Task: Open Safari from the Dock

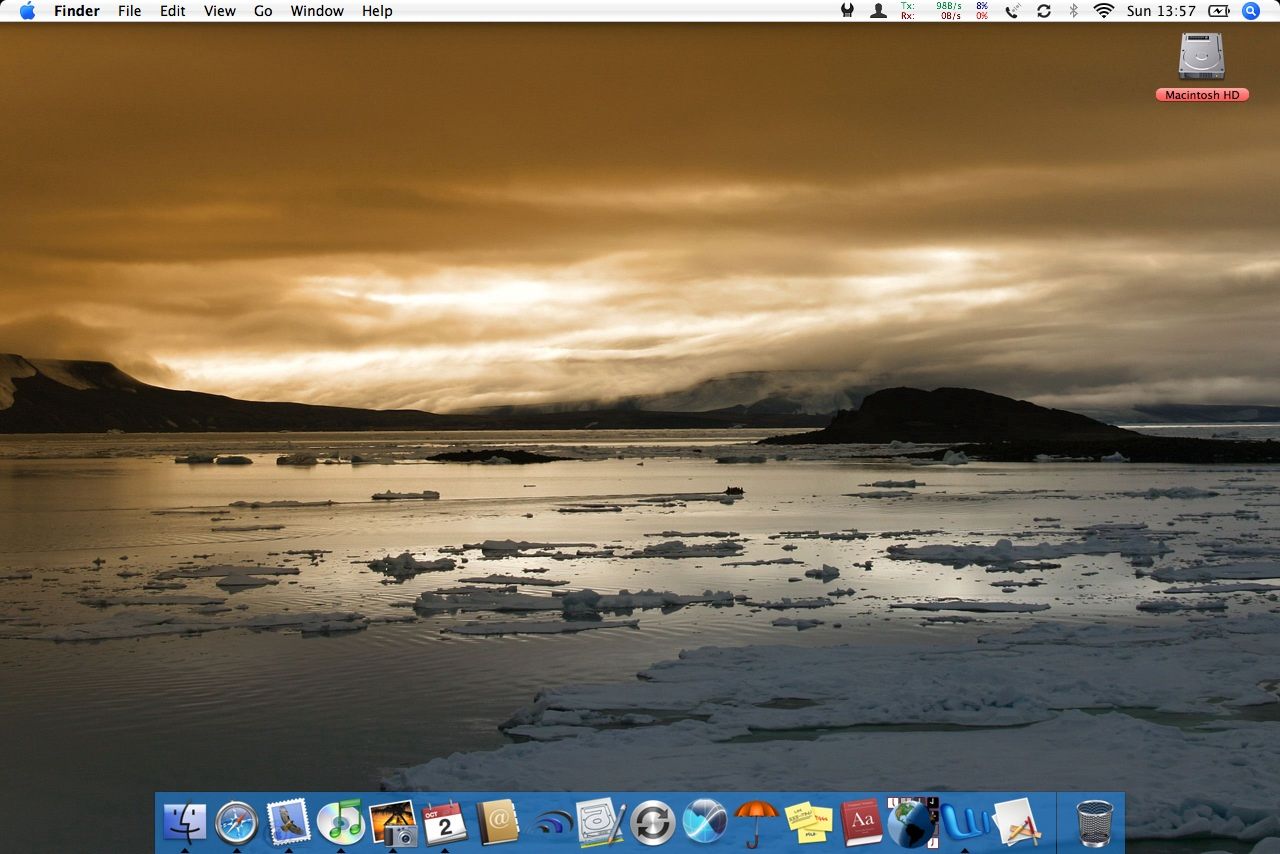Action: (x=237, y=822)
